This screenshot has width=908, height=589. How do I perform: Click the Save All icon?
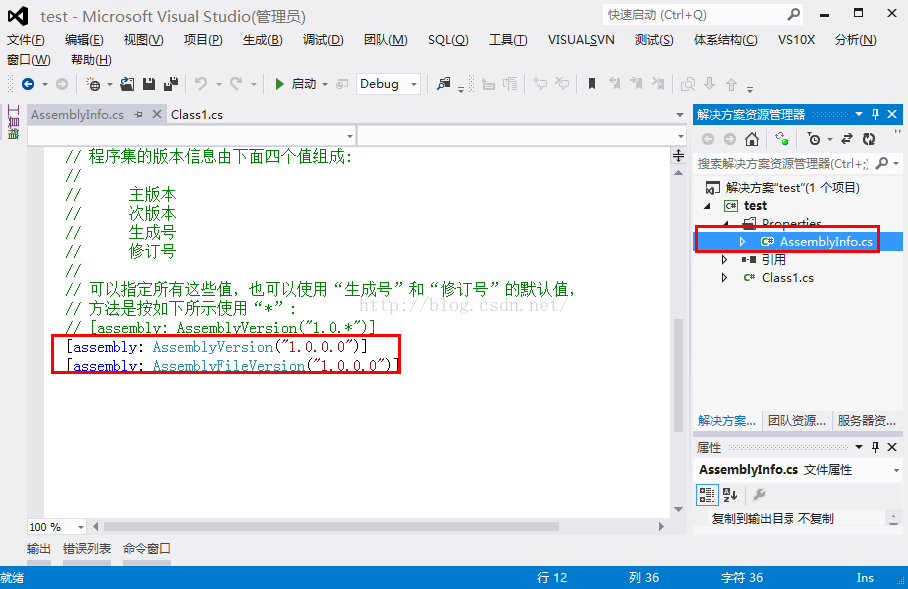171,85
